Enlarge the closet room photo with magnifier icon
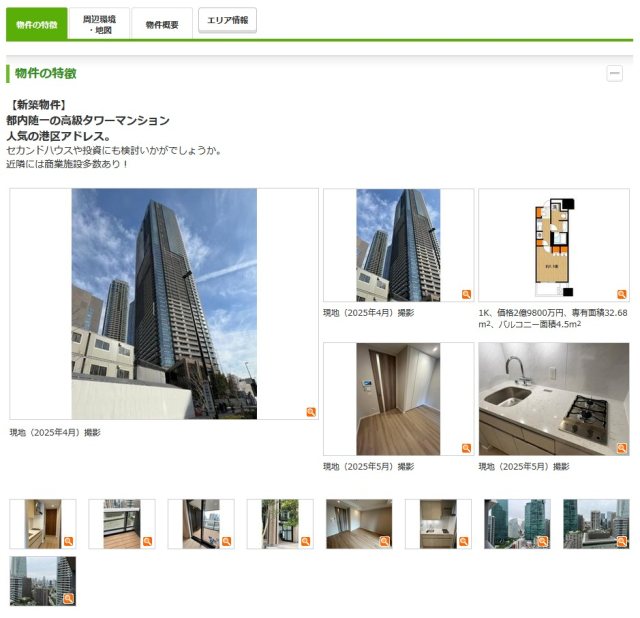Image resolution: width=640 pixels, height=618 pixels. [466, 448]
